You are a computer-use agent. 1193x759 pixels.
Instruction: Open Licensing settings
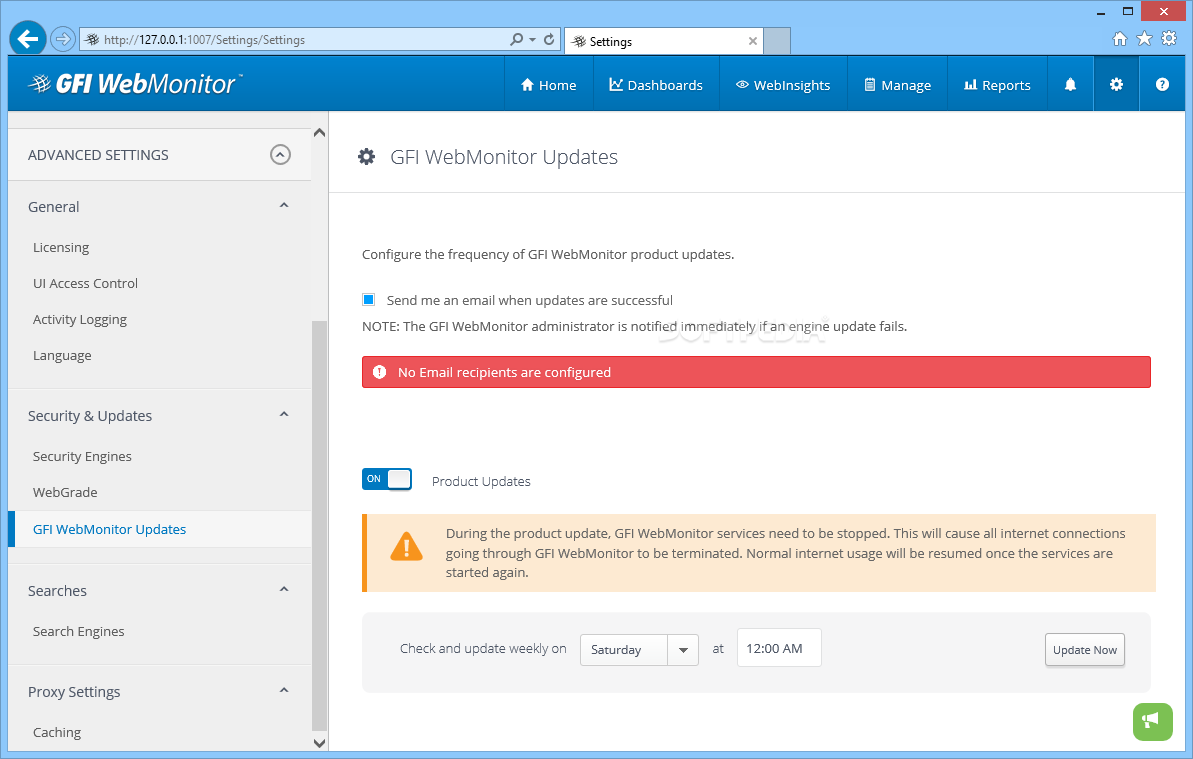pyautogui.click(x=61, y=247)
